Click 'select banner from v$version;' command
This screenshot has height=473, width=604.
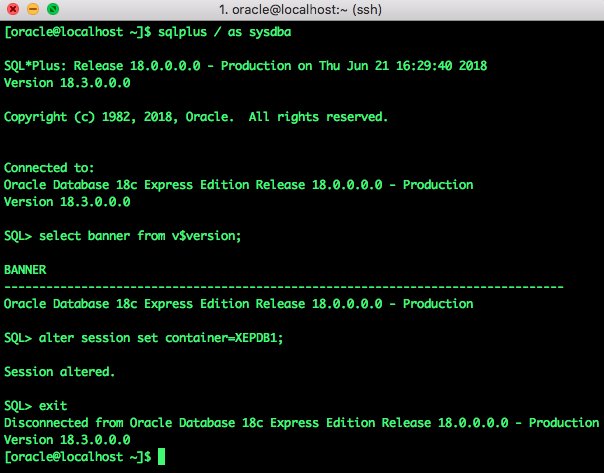pyautogui.click(x=140, y=236)
